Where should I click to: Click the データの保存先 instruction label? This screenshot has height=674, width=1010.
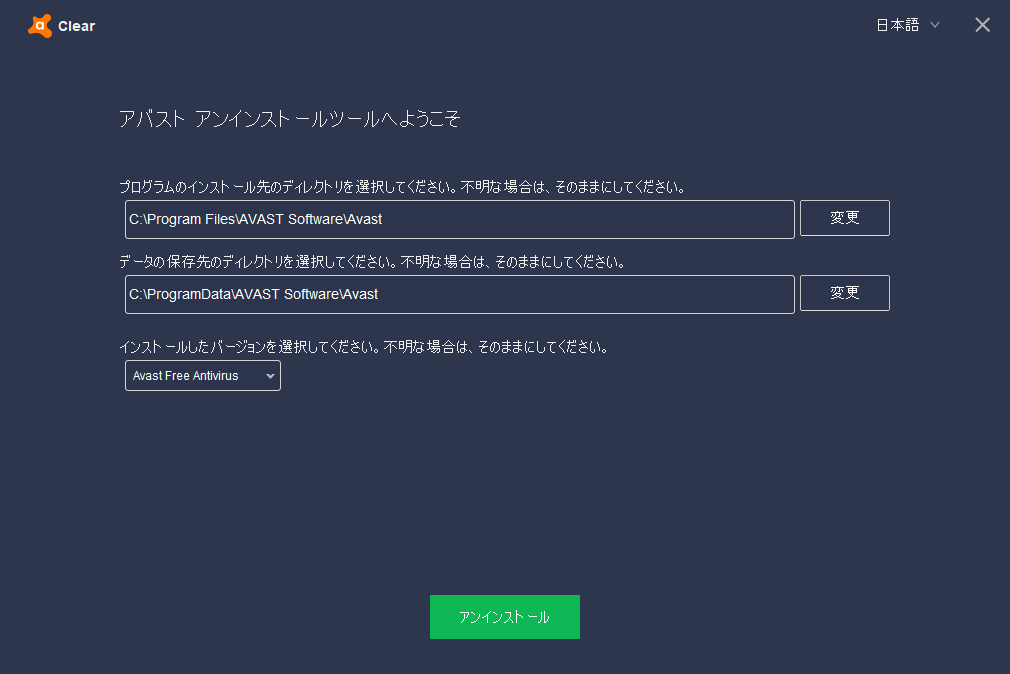pyautogui.click(x=371, y=262)
